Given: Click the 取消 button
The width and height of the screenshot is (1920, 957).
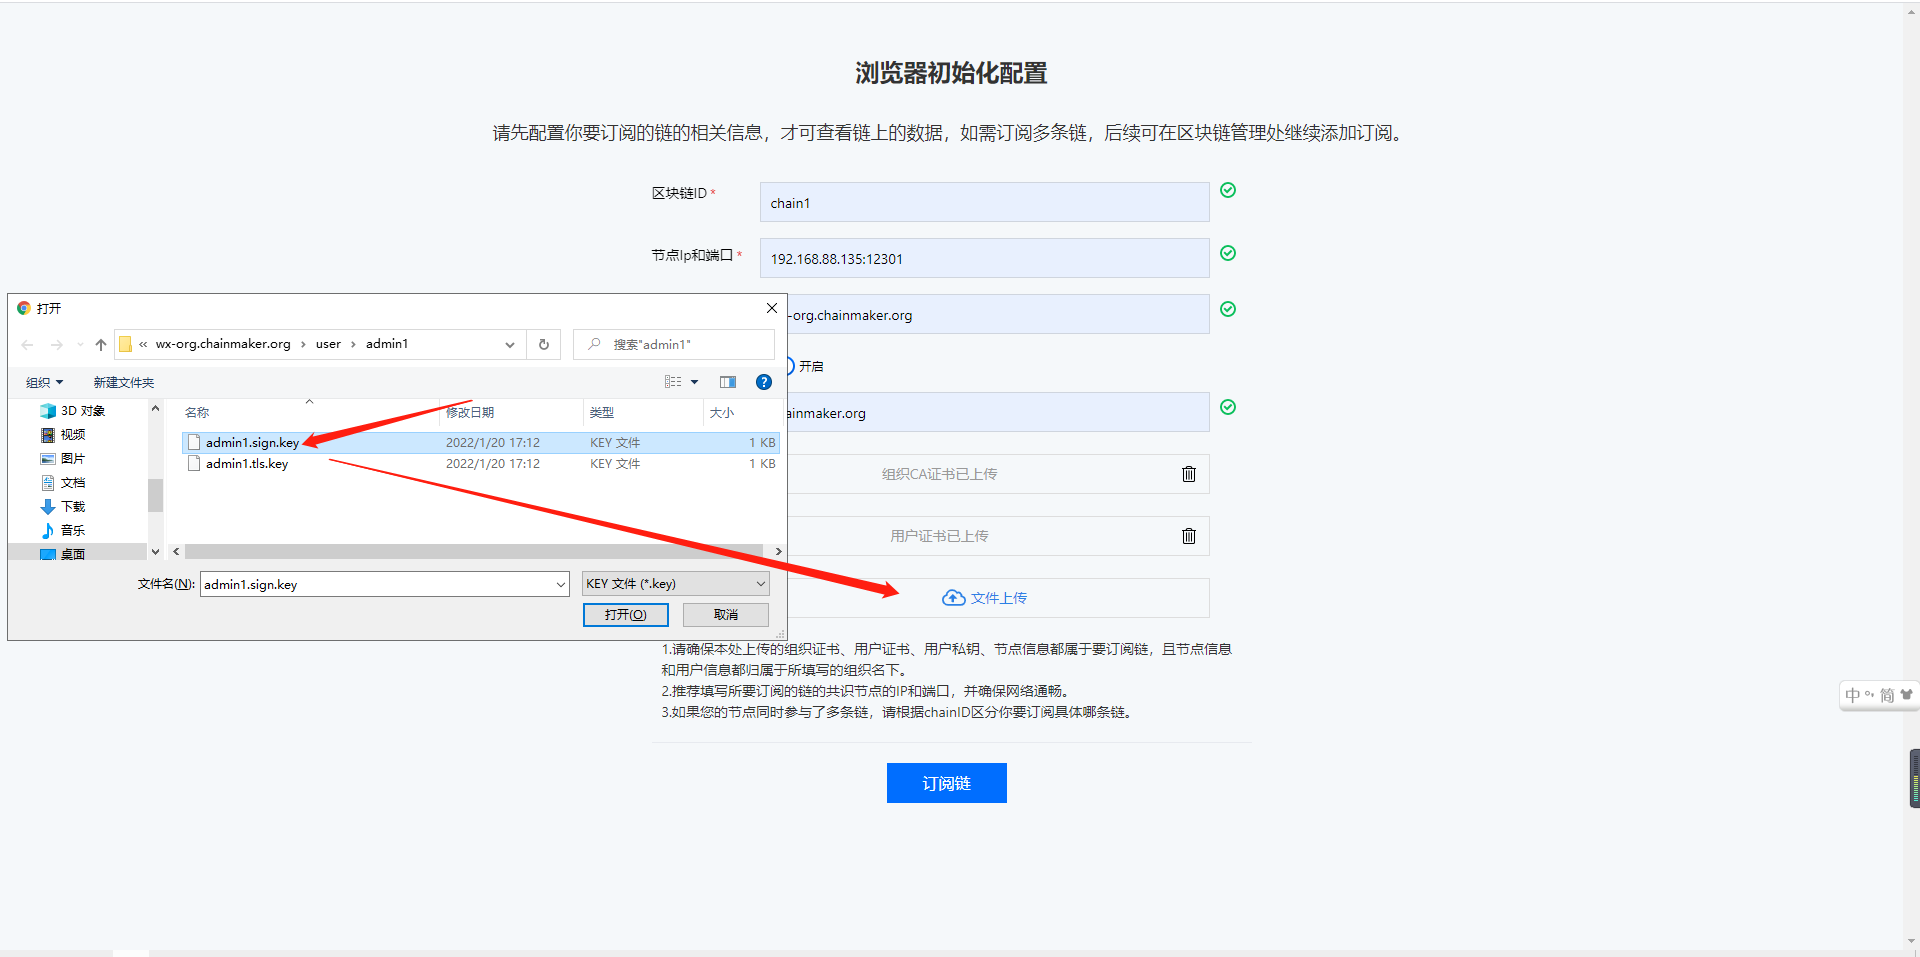Looking at the screenshot, I should pos(726,615).
